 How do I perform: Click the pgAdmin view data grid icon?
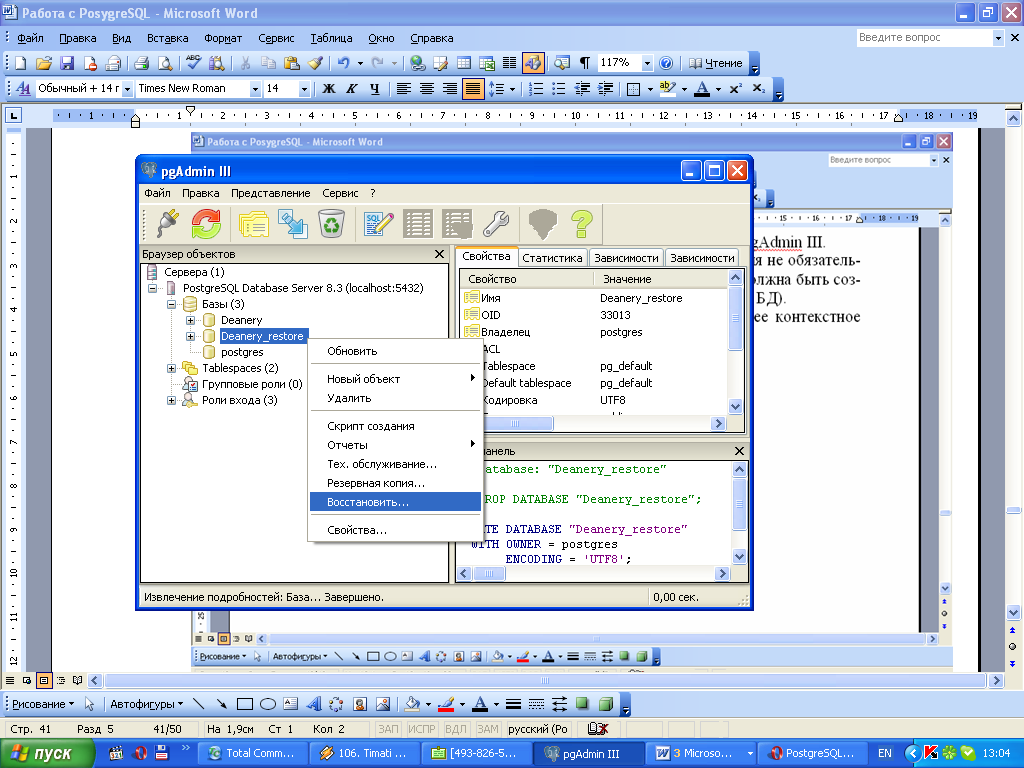coord(418,223)
